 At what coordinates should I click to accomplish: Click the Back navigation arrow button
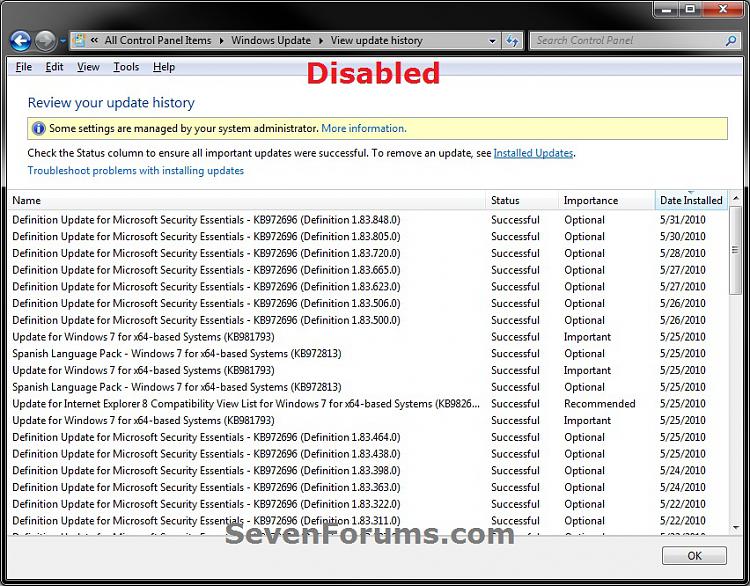coord(21,41)
